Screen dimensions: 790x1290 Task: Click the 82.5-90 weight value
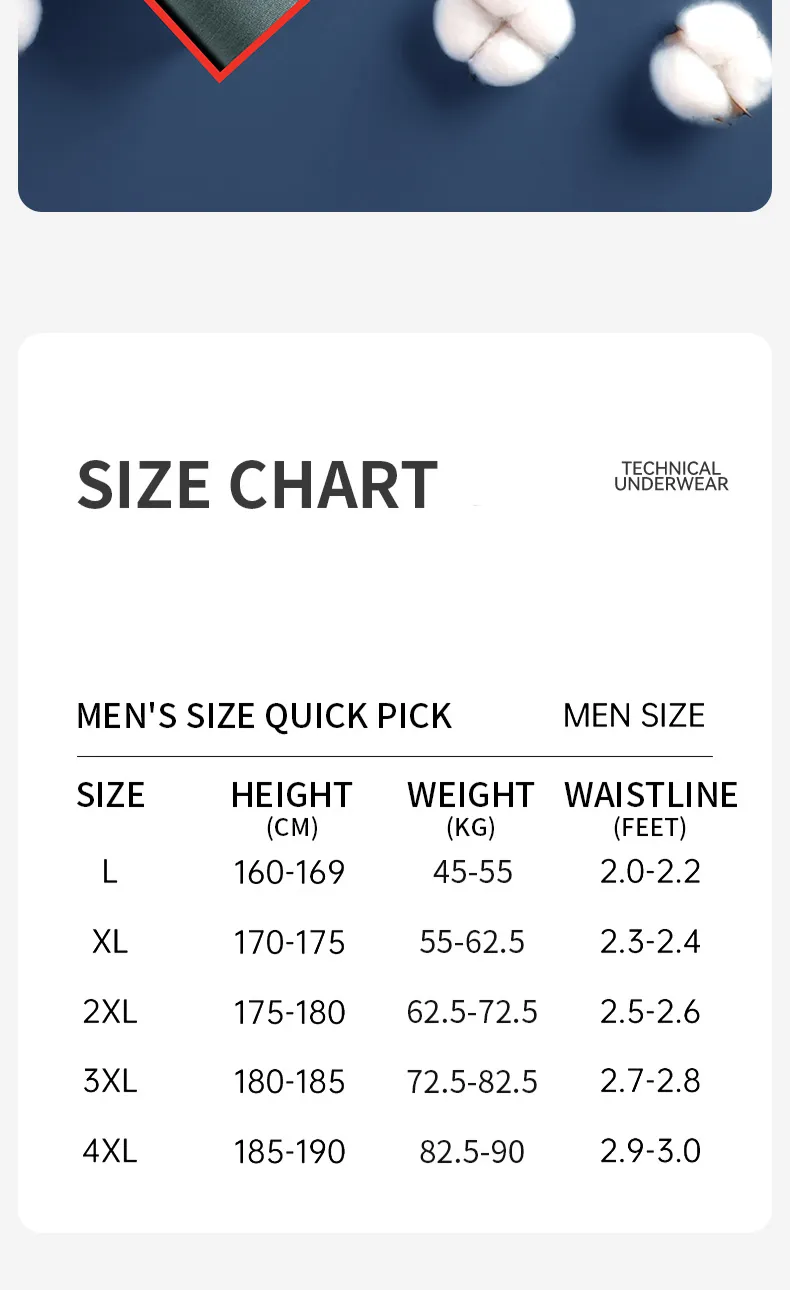click(x=472, y=1152)
